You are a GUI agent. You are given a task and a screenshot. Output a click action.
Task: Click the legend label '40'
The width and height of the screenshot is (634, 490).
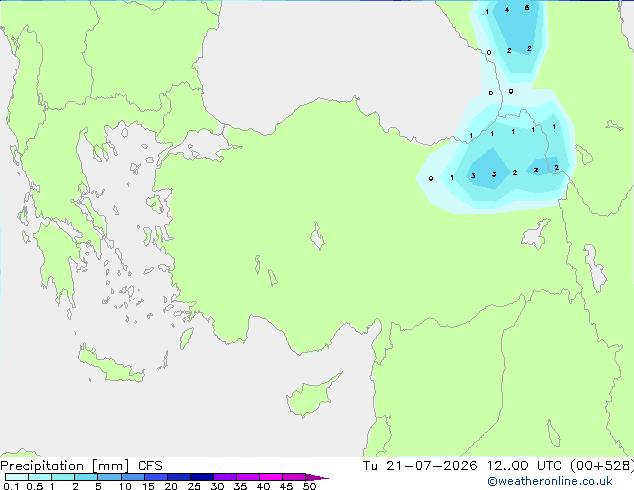tap(263, 486)
